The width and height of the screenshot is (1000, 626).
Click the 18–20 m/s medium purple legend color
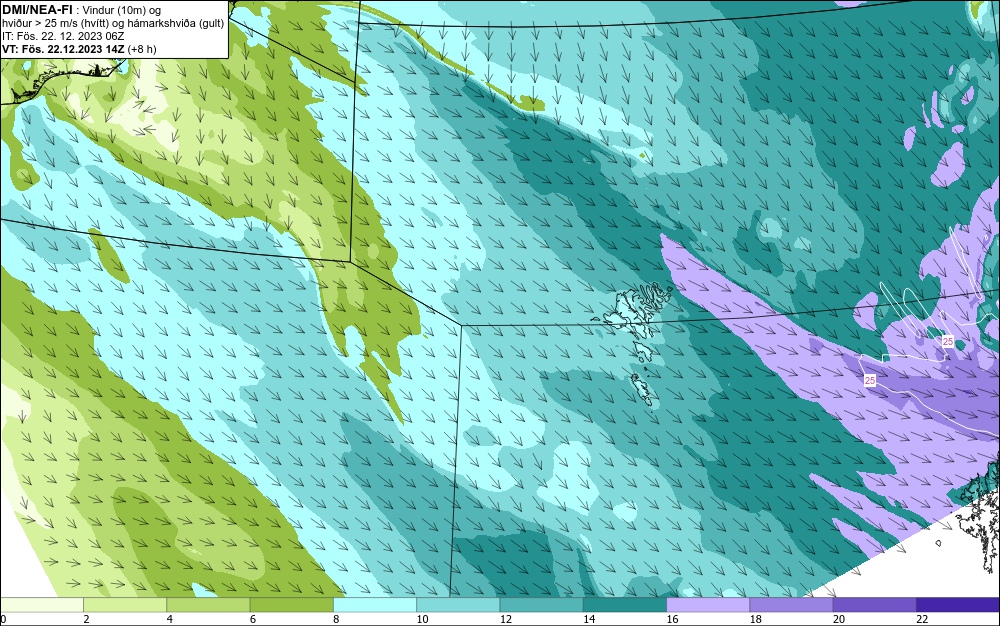(791, 604)
